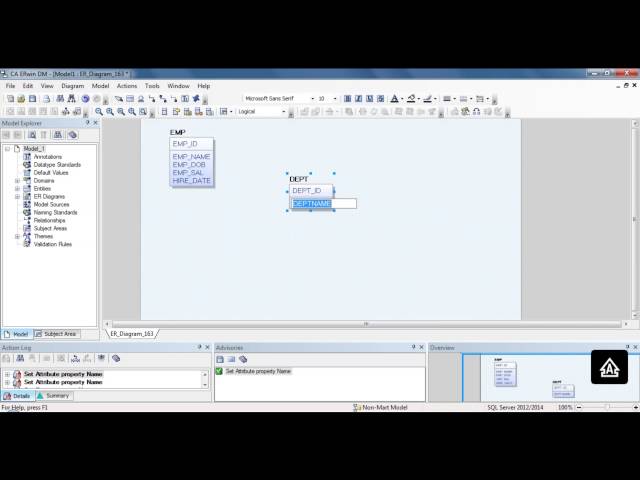Click the Model Explorer eraser-shaped icon
640x480 pixels.
click(73, 135)
